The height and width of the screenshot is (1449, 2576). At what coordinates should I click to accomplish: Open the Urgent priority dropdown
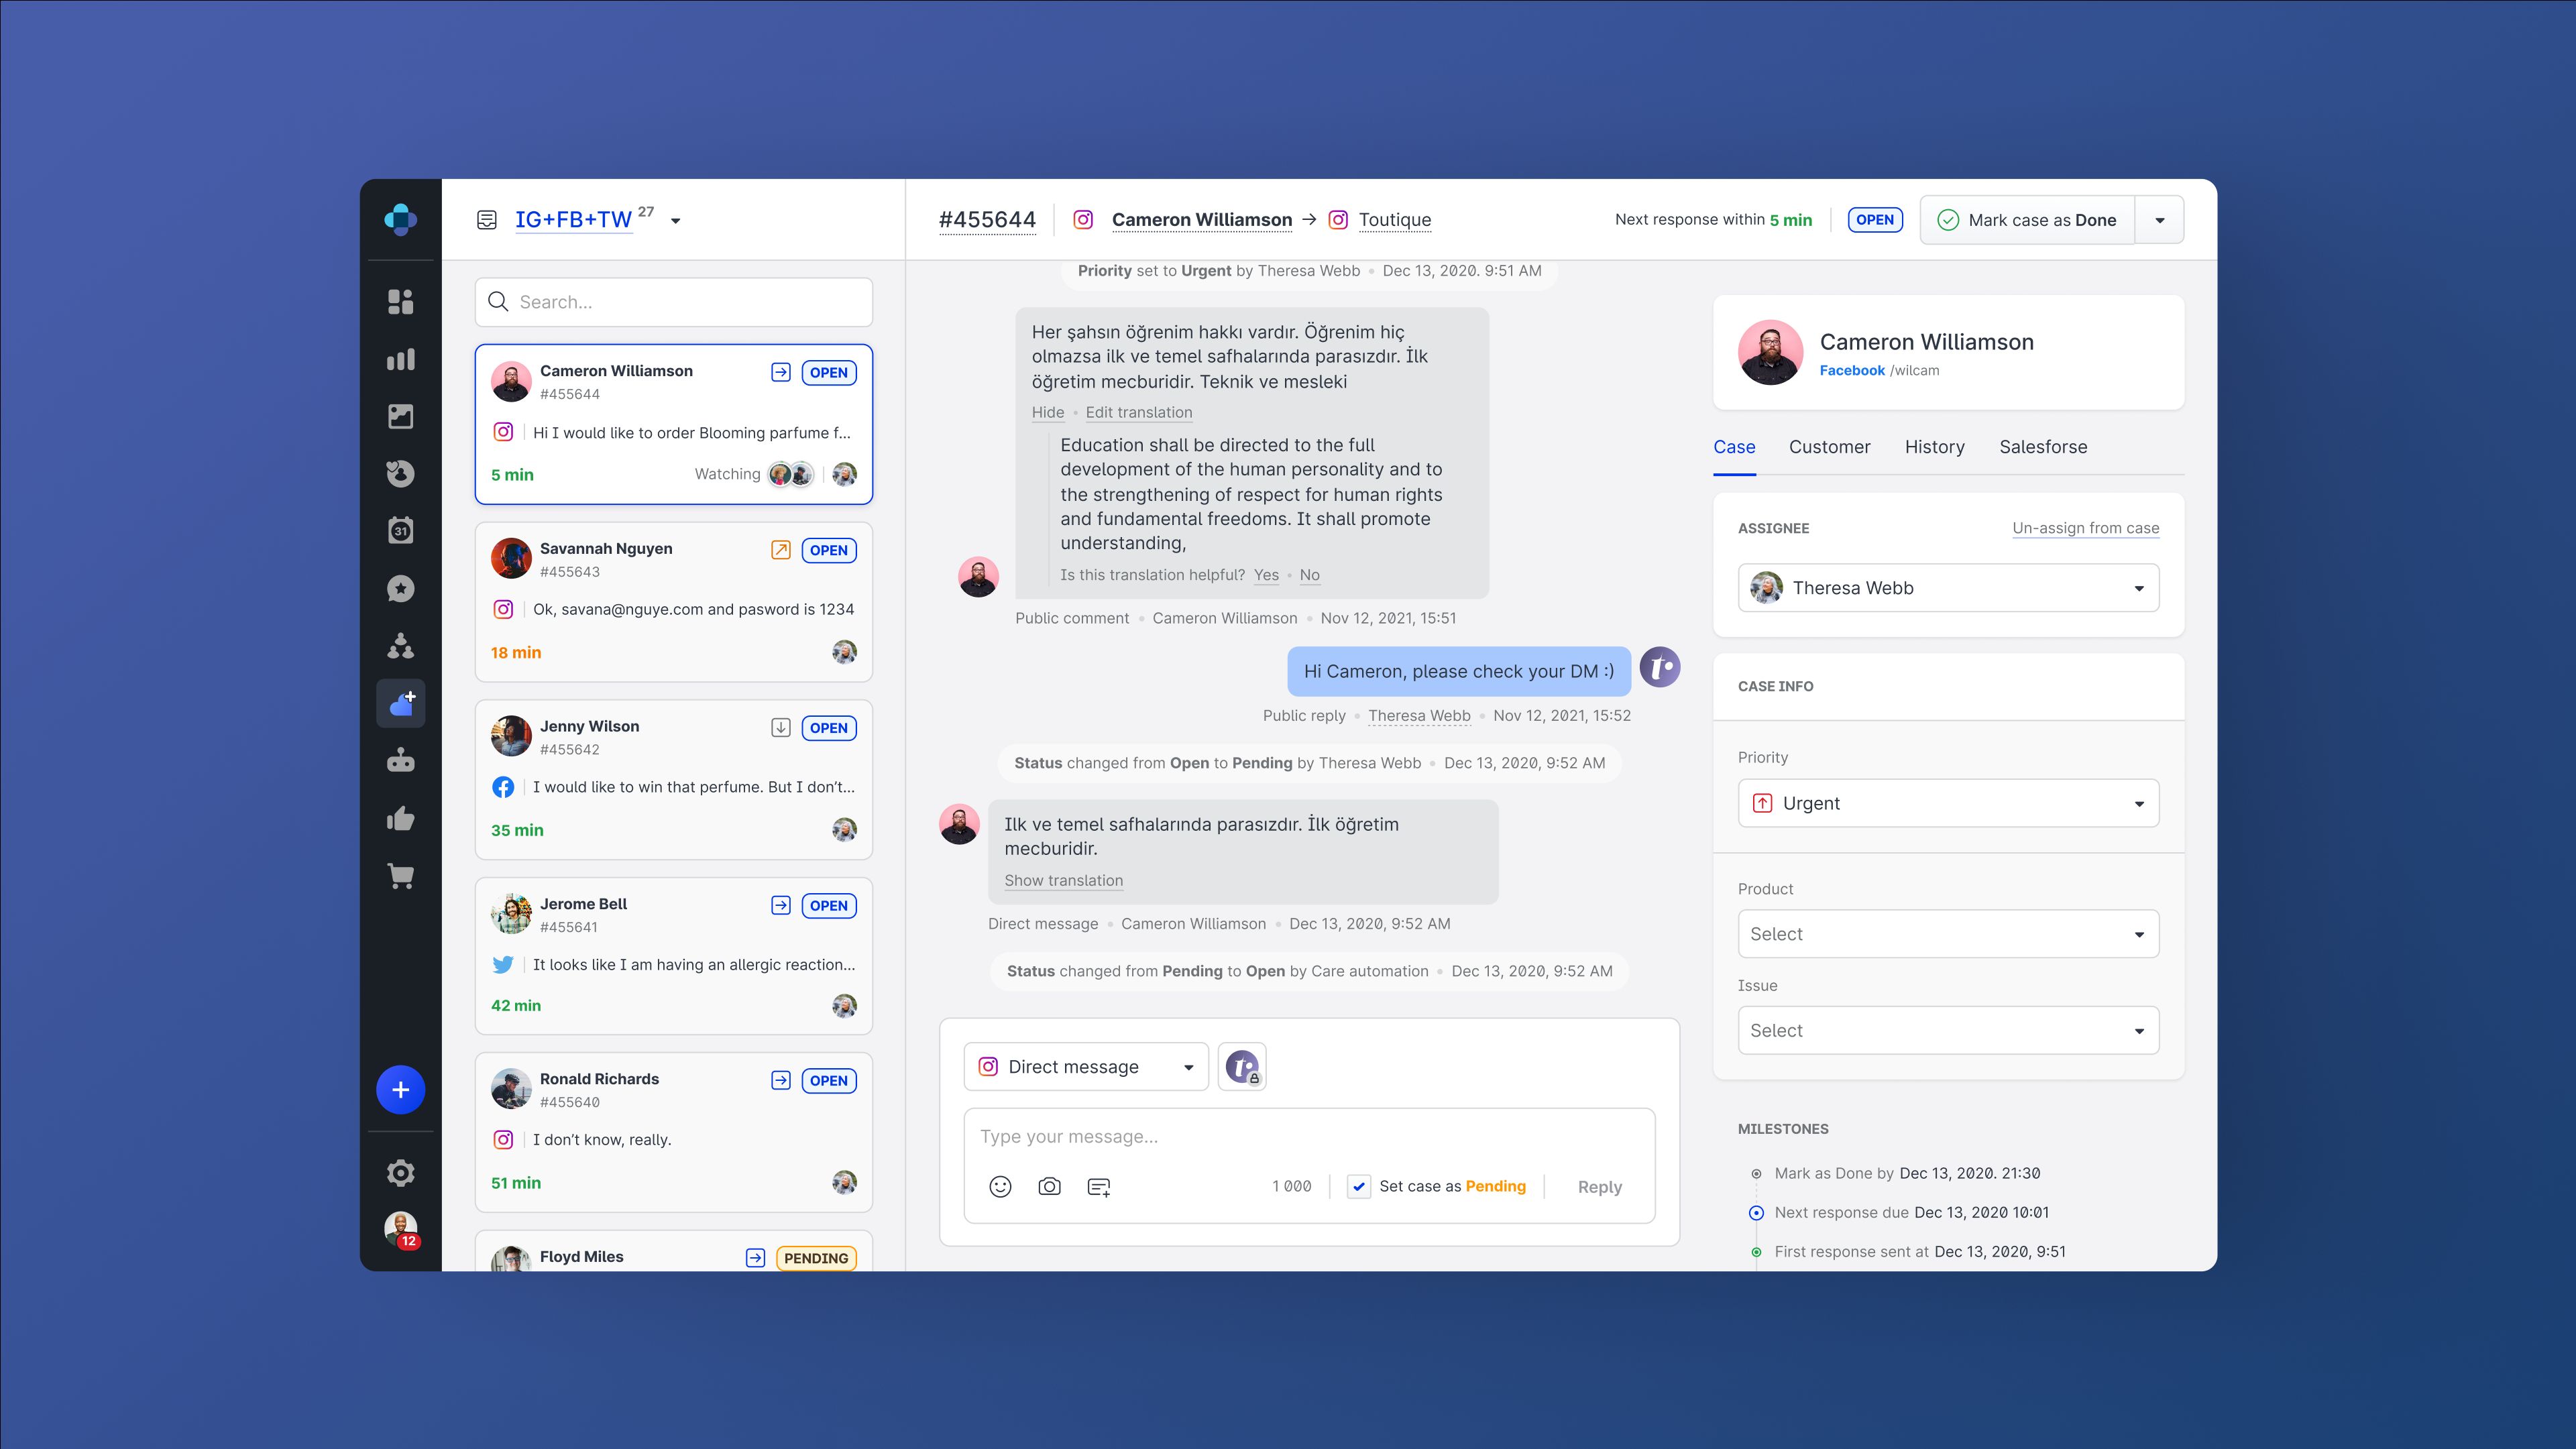(x=1948, y=803)
